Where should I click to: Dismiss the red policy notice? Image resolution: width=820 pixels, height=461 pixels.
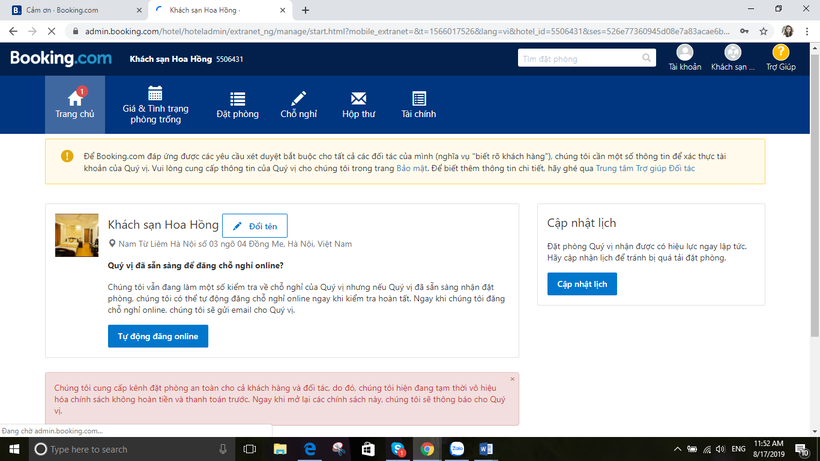pos(512,379)
